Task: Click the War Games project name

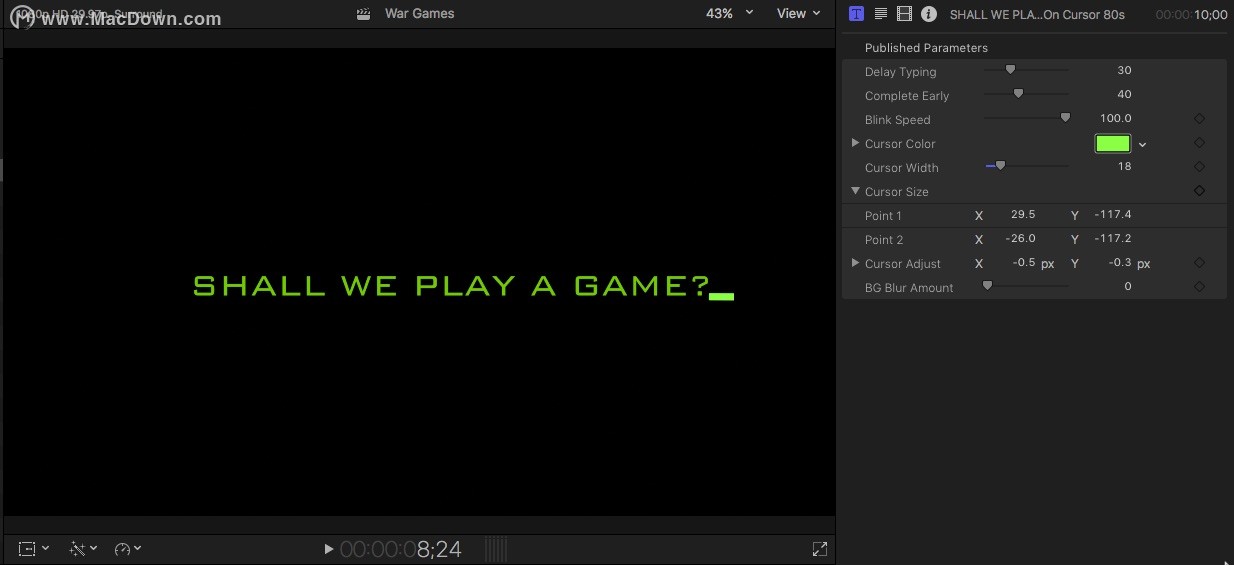Action: click(420, 14)
